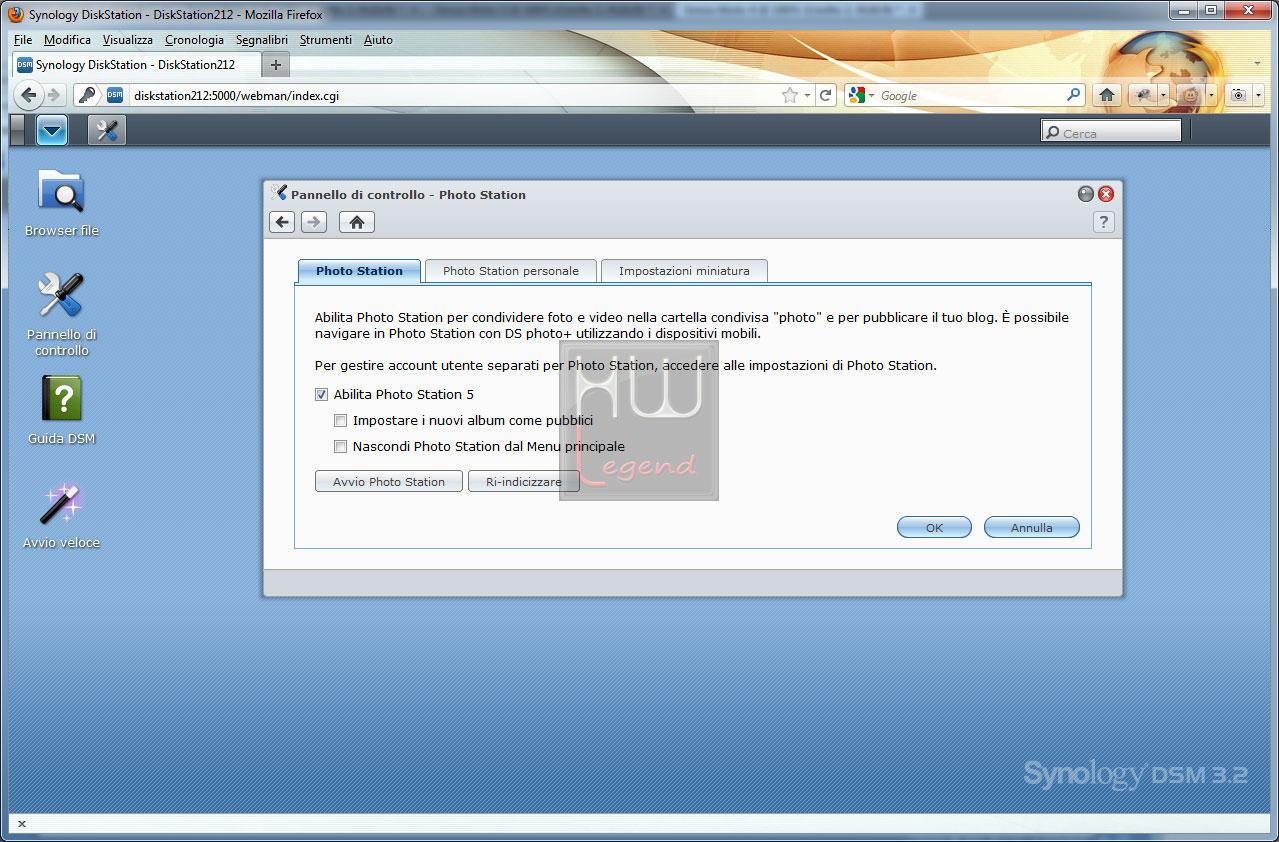Go back in the Pannello di controllo window
This screenshot has width=1279, height=842.
(x=282, y=222)
